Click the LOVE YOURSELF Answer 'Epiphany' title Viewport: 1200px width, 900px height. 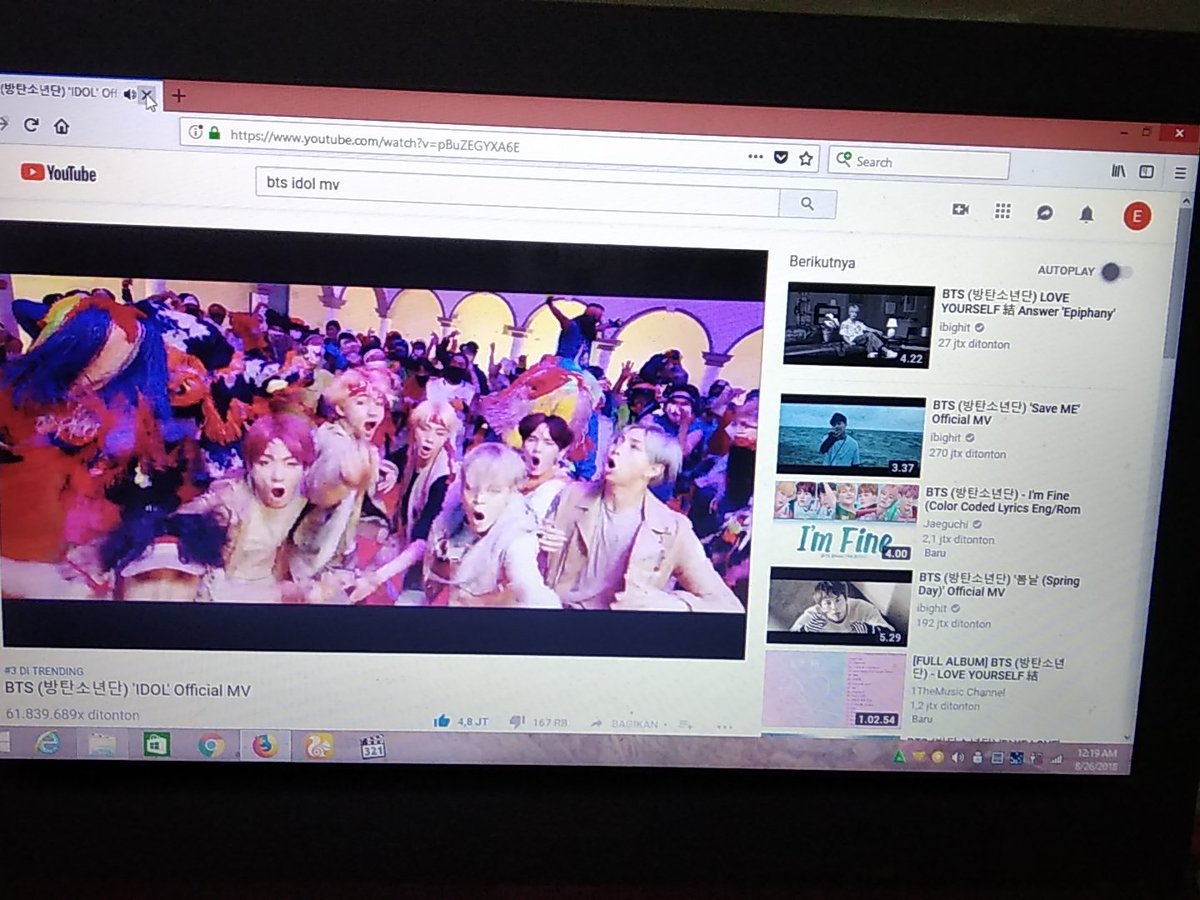(1030, 305)
